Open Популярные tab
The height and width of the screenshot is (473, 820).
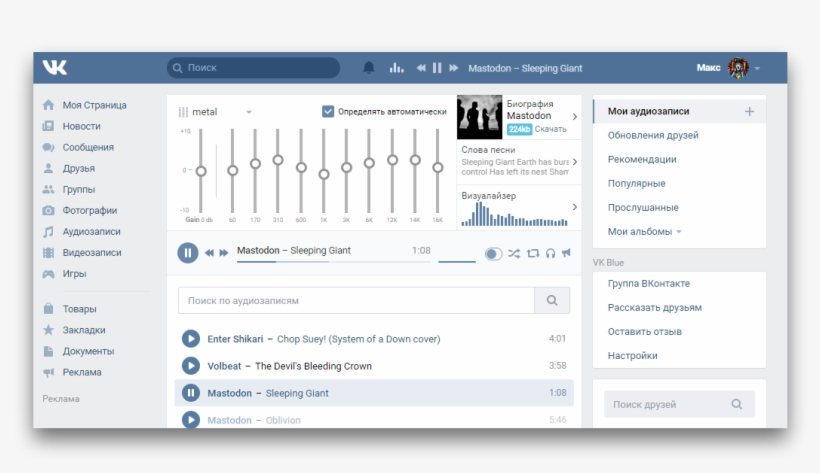point(636,184)
